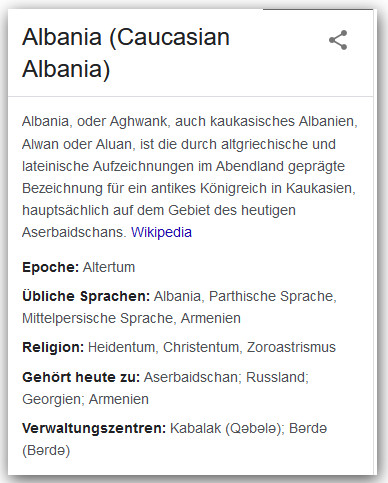Select Russland under Gehört heute zu
This screenshot has height=483, width=388.
(x=277, y=377)
